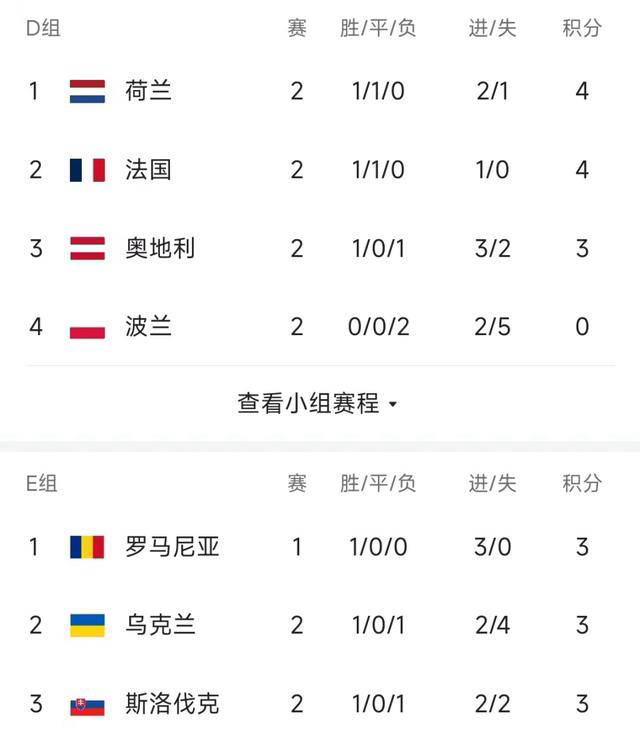Open team 乌克兰 page
Screen dimensions: 640x756
point(160,626)
